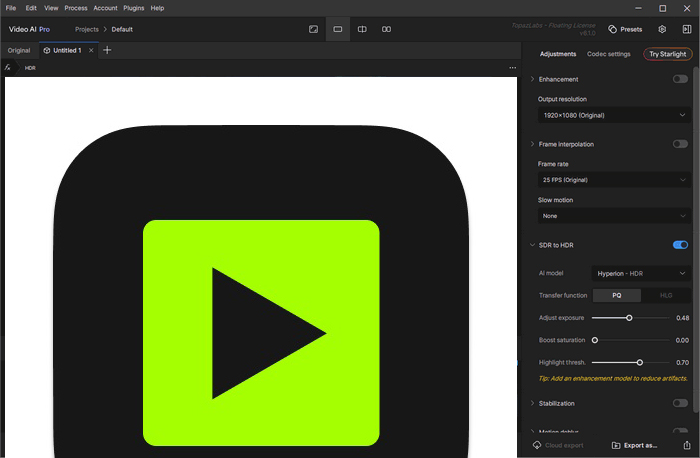Image resolution: width=700 pixels, height=458 pixels.
Task: Open the AI model Hyperion dropdown
Action: coord(641,273)
